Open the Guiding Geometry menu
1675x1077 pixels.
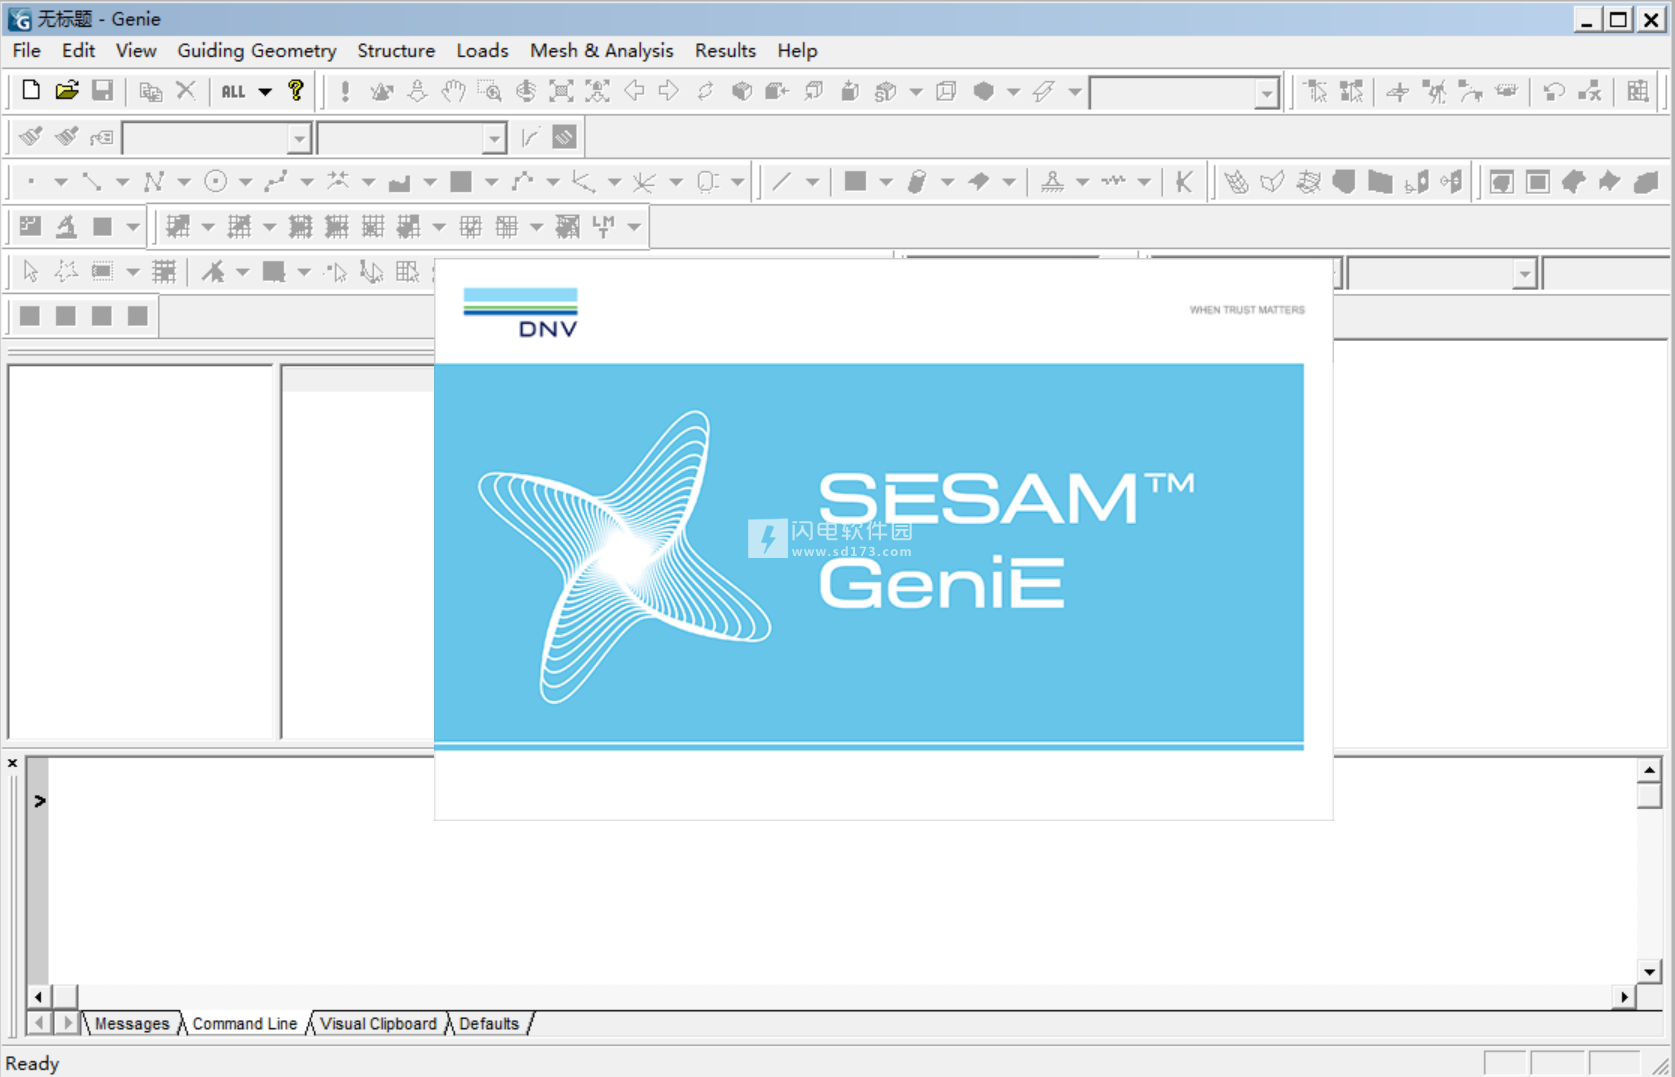(256, 50)
